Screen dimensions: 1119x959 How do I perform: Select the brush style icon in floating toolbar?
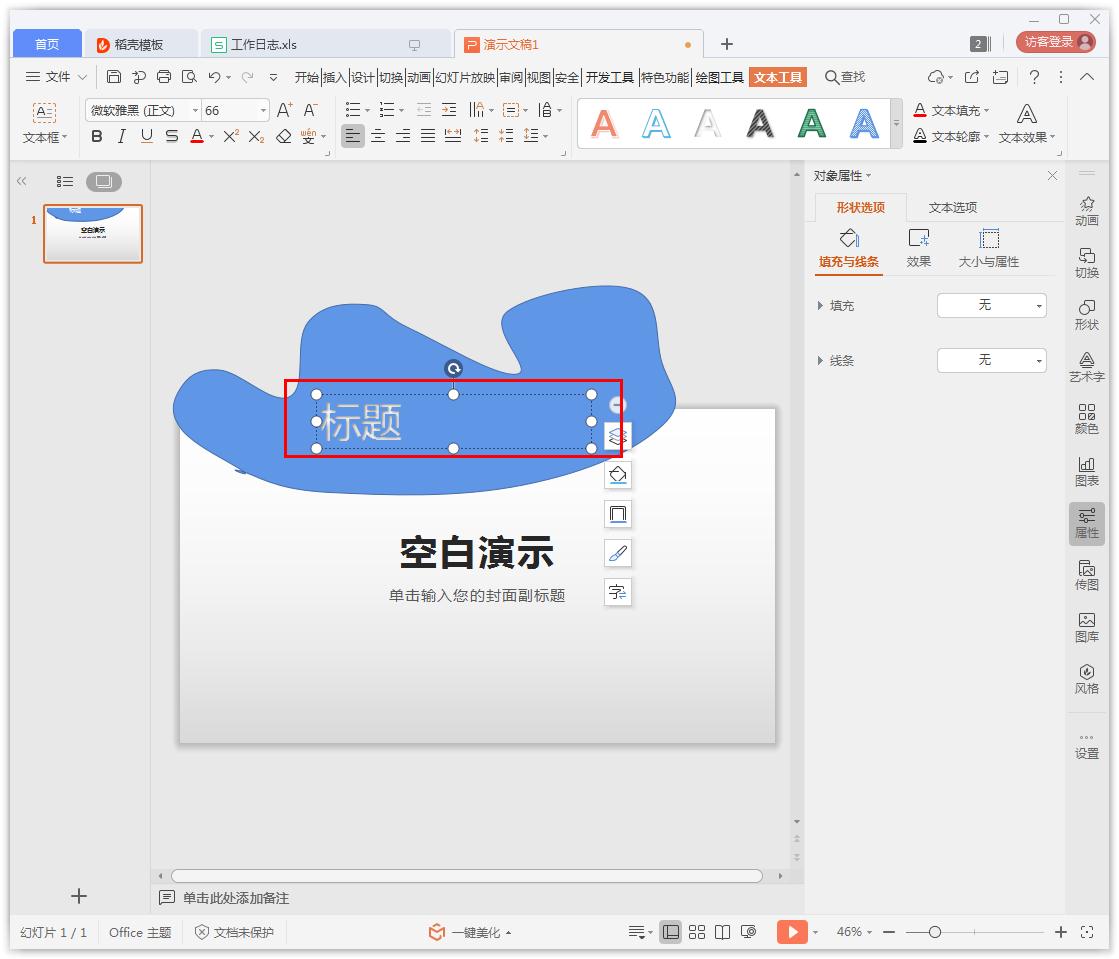tap(618, 553)
